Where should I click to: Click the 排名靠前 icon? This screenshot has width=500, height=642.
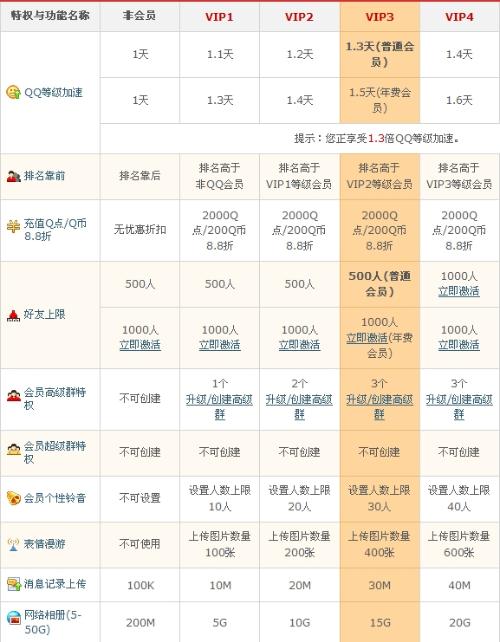[14, 176]
